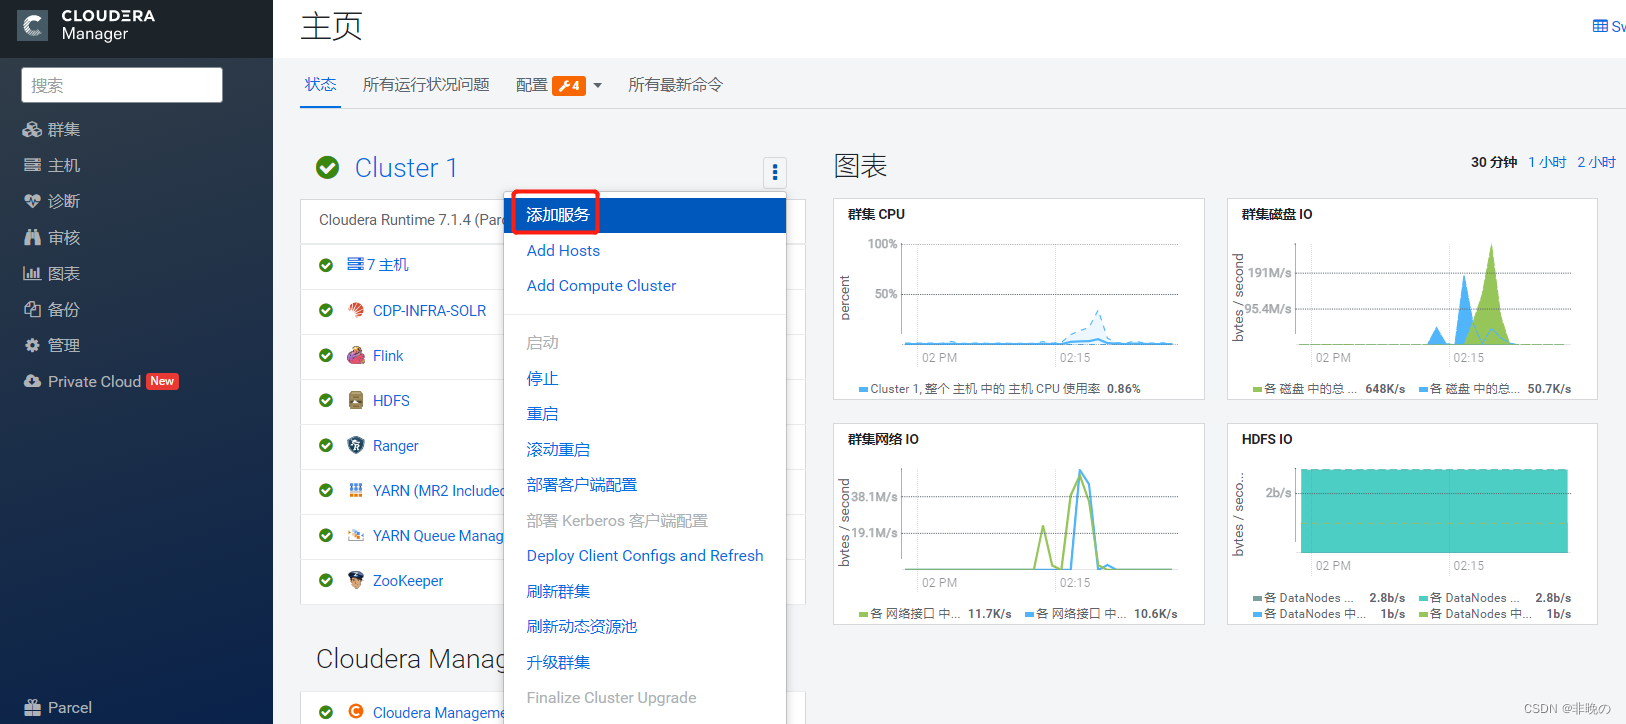Switch to the 状态 tab

(x=320, y=85)
